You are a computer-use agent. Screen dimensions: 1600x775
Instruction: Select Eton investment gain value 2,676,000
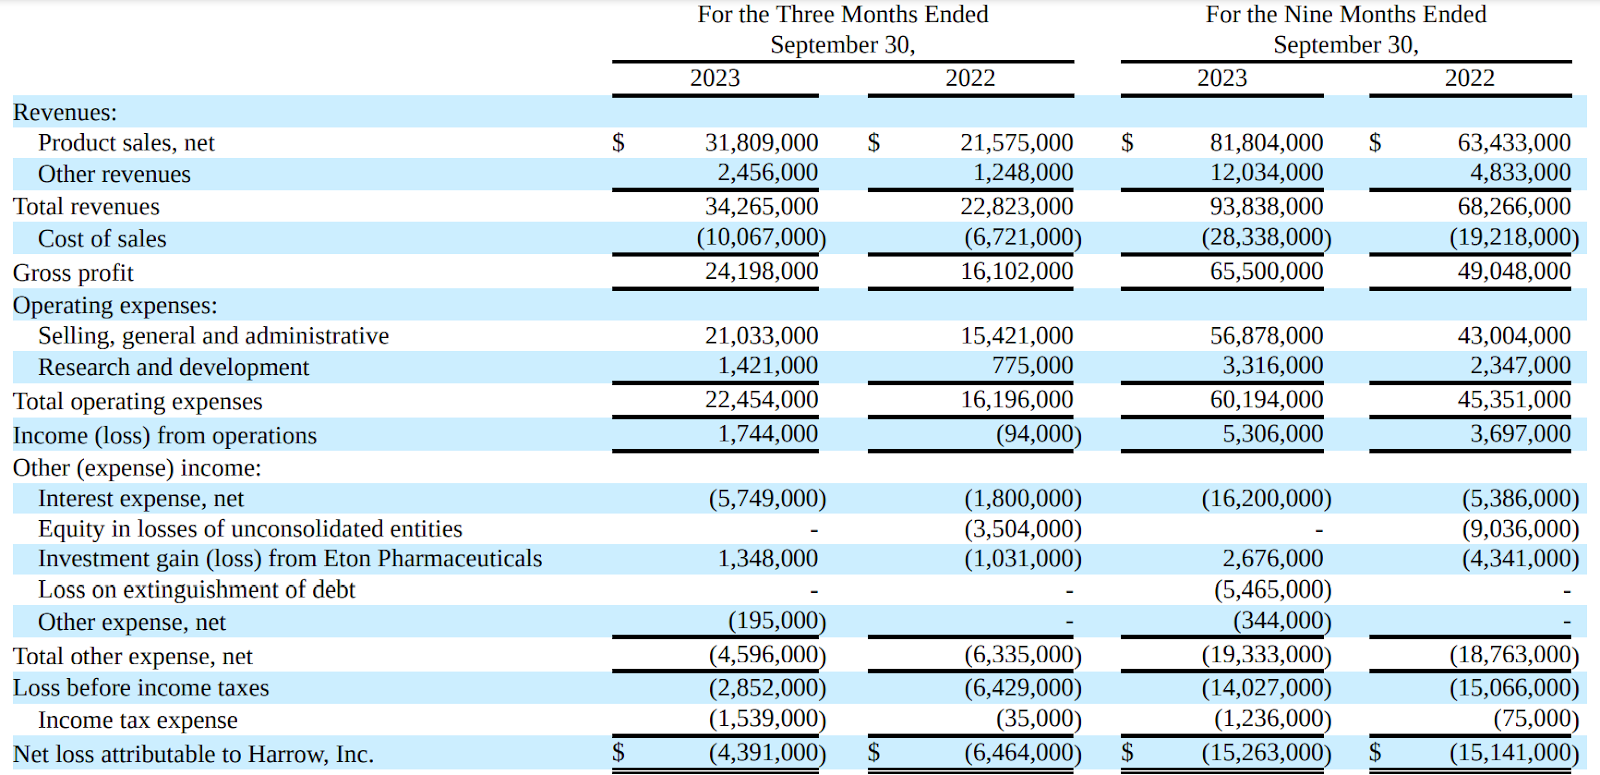pyautogui.click(x=1272, y=558)
